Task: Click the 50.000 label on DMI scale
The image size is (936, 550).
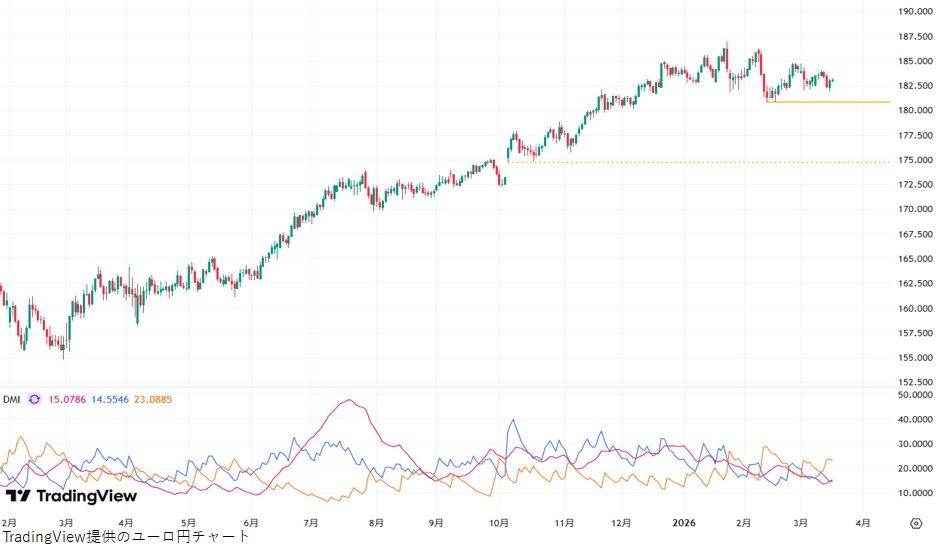Action: click(915, 395)
